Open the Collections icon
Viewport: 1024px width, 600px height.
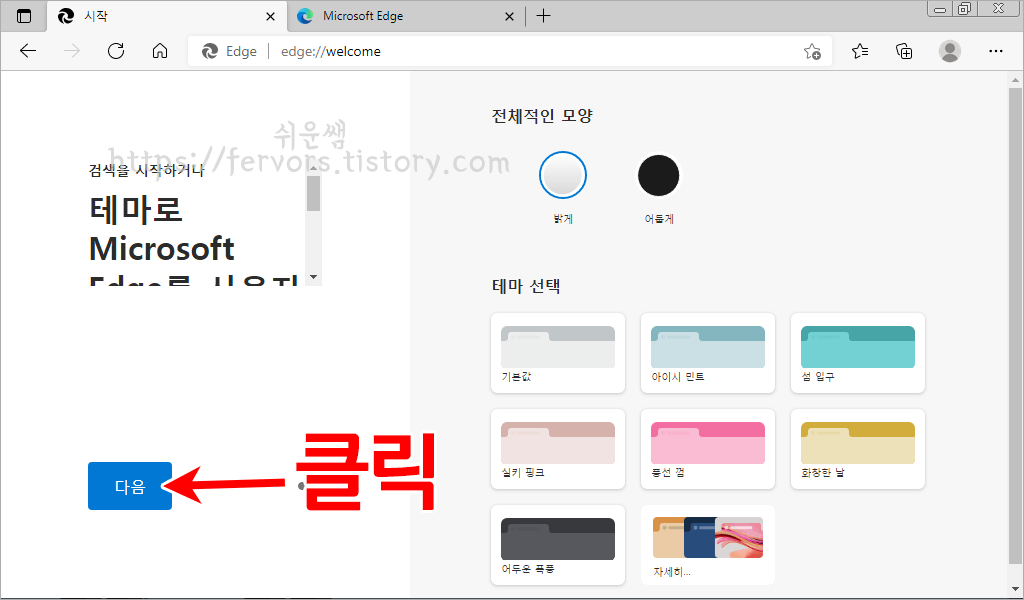point(904,51)
